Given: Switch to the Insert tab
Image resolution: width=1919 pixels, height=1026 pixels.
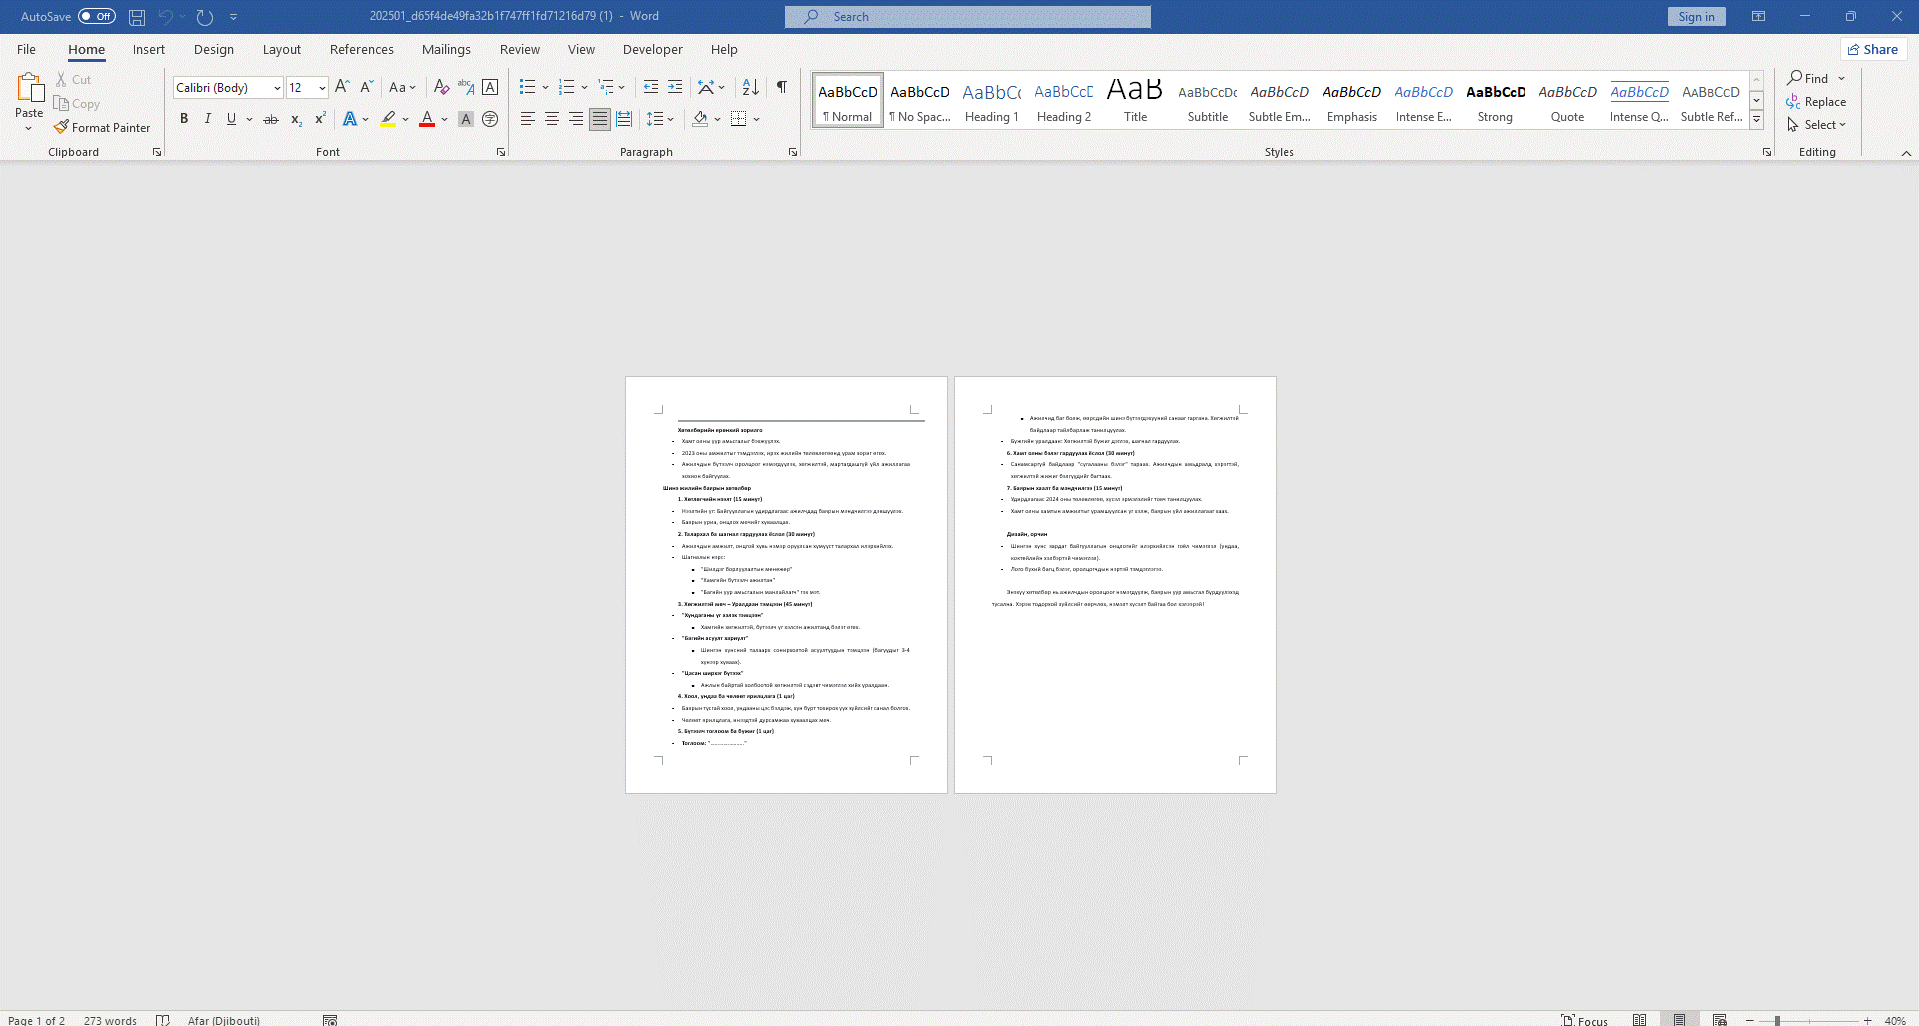Looking at the screenshot, I should [149, 49].
